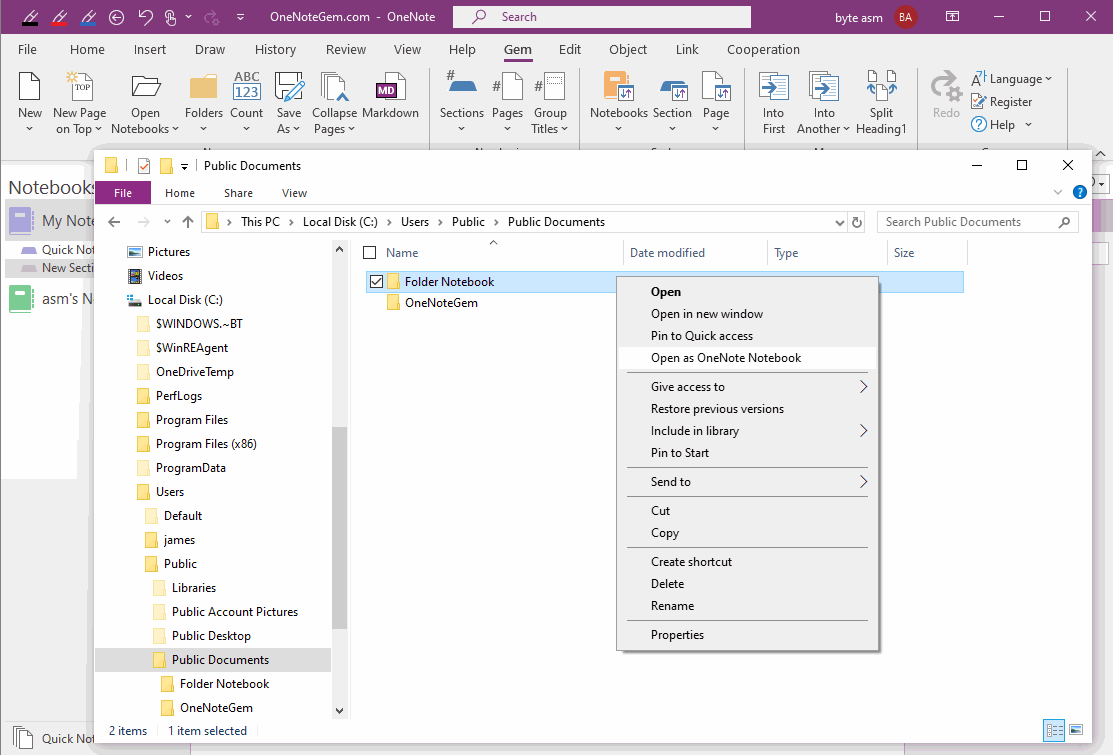
Task: Expand the Language dropdown
Action: tap(1048, 79)
